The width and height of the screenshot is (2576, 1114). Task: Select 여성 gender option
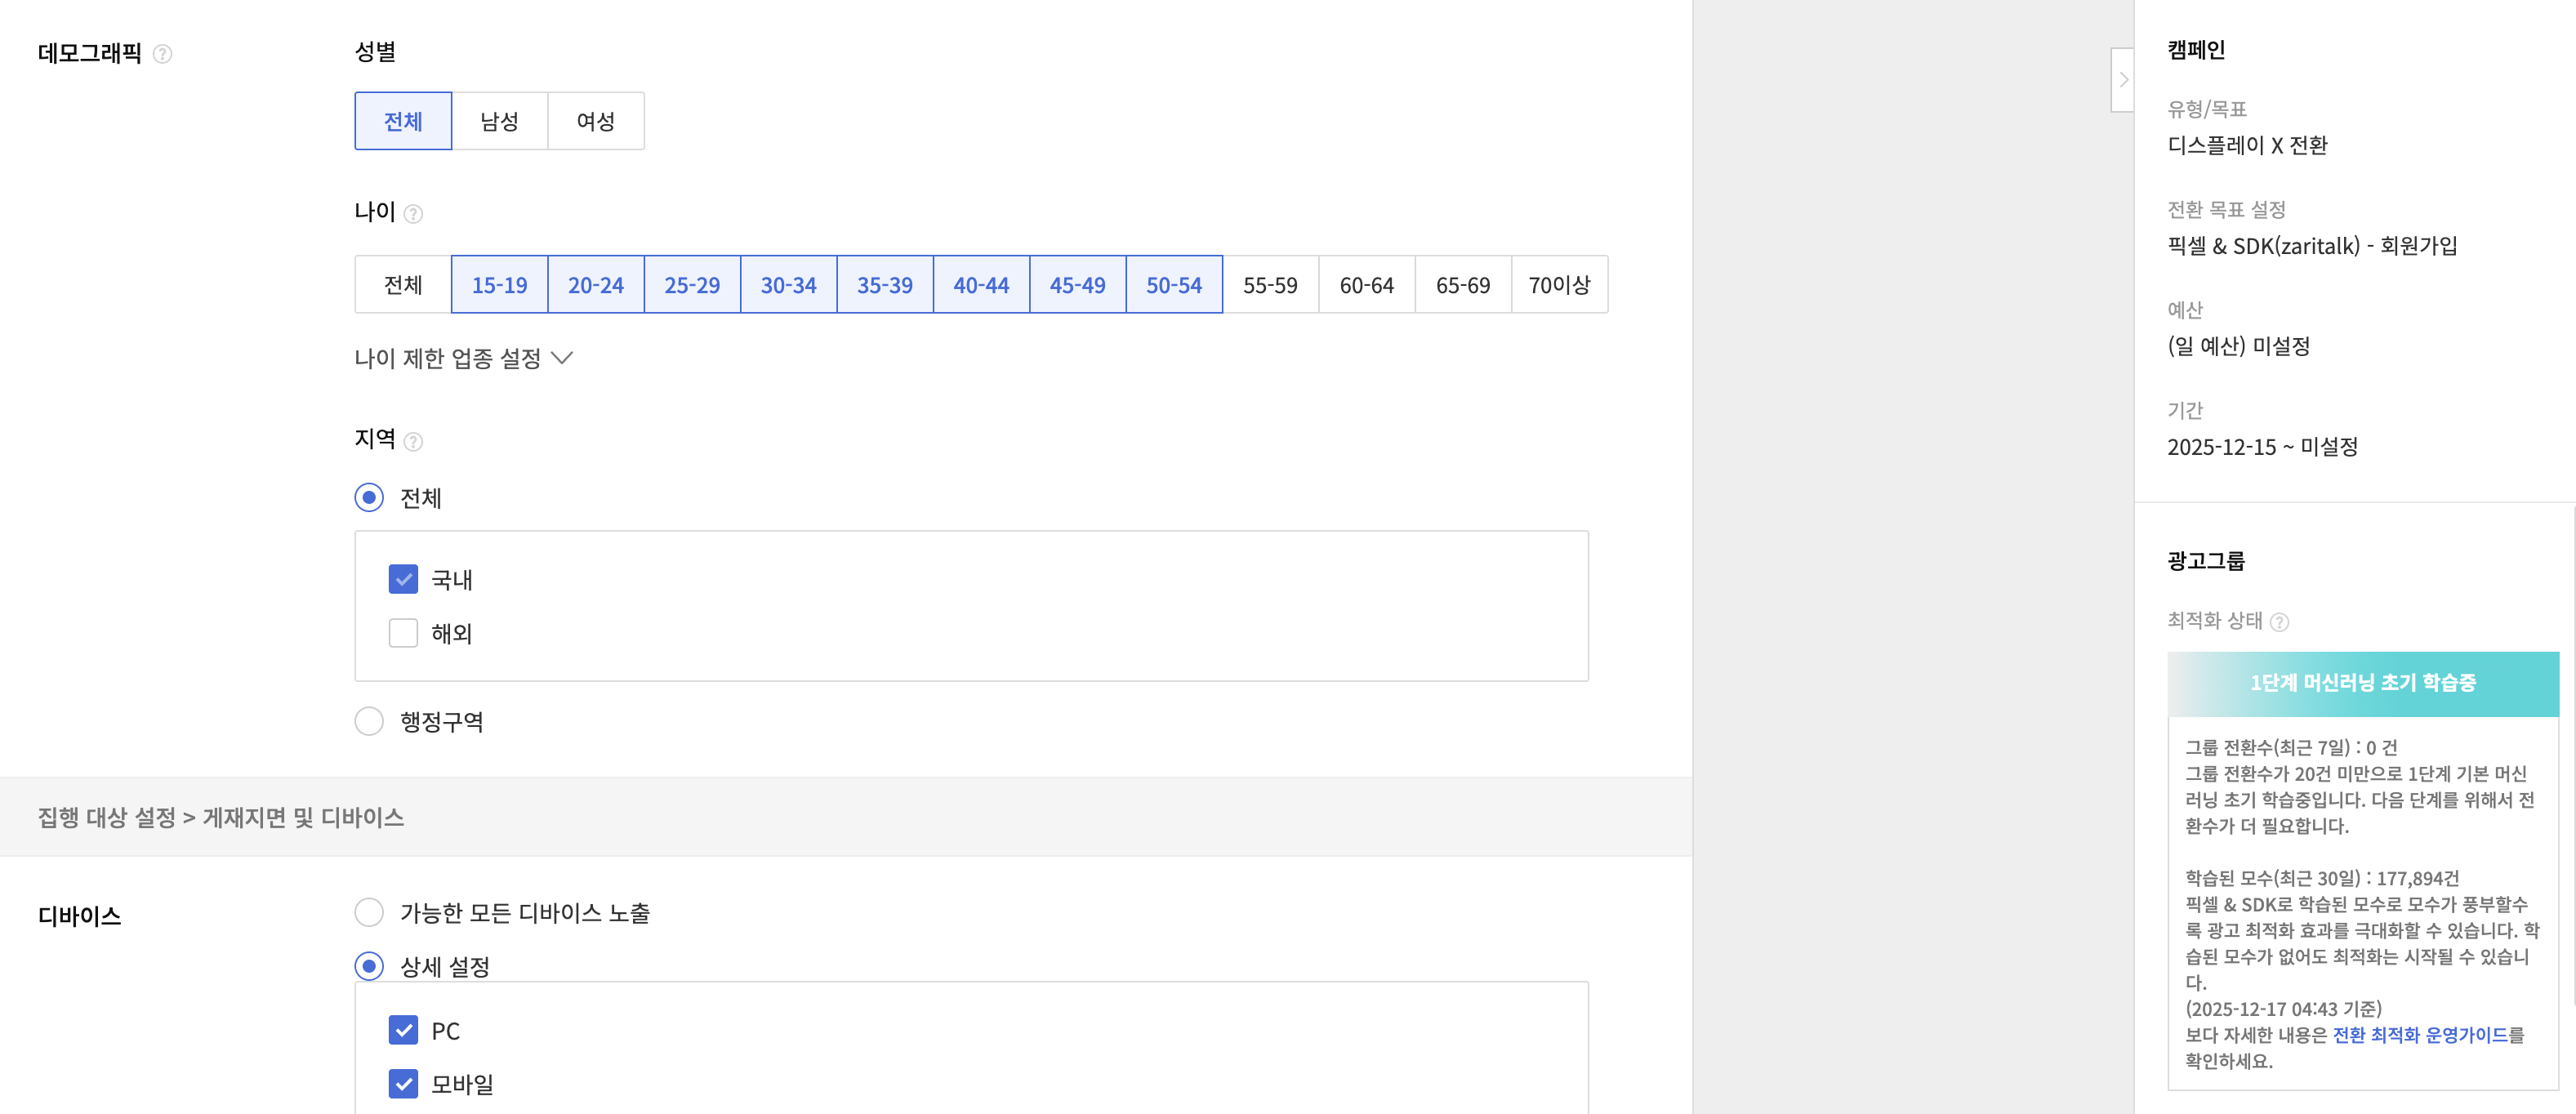click(596, 121)
